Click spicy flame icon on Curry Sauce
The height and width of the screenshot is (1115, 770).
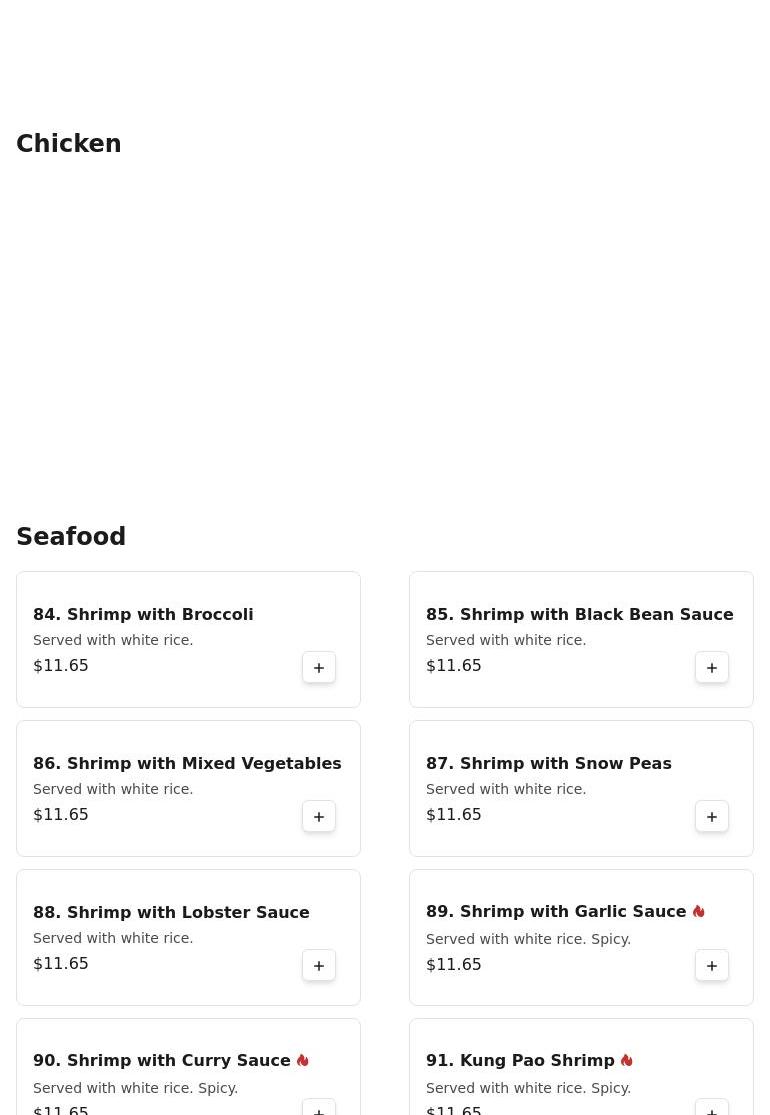click(303, 1061)
